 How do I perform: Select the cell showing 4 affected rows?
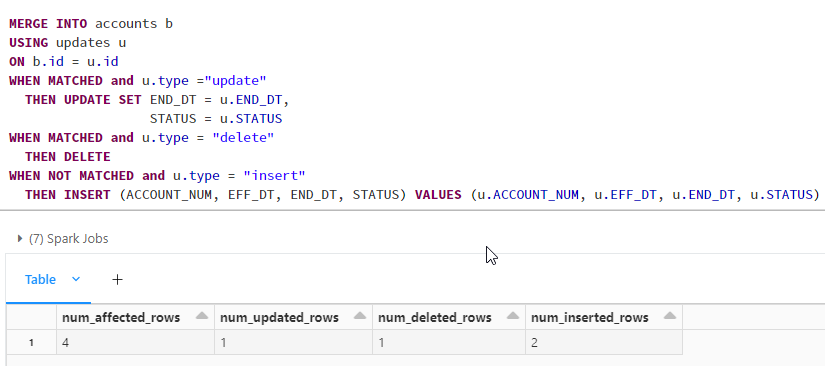coord(135,342)
